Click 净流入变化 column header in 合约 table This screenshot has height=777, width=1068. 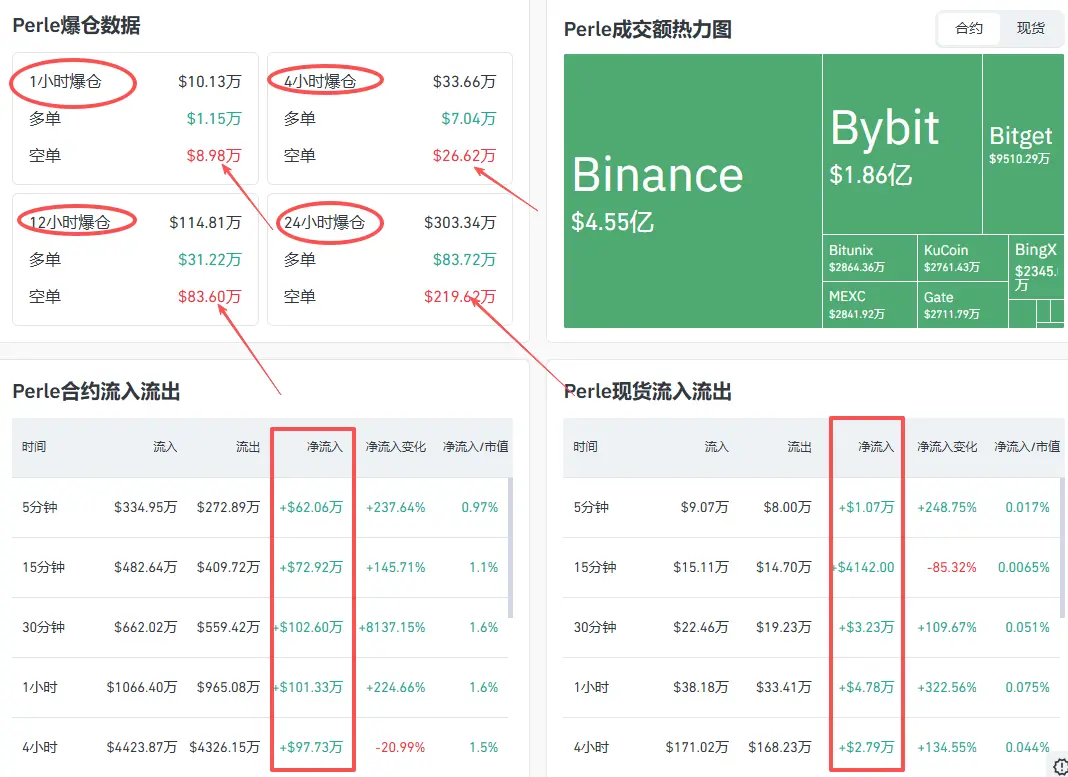coord(395,447)
